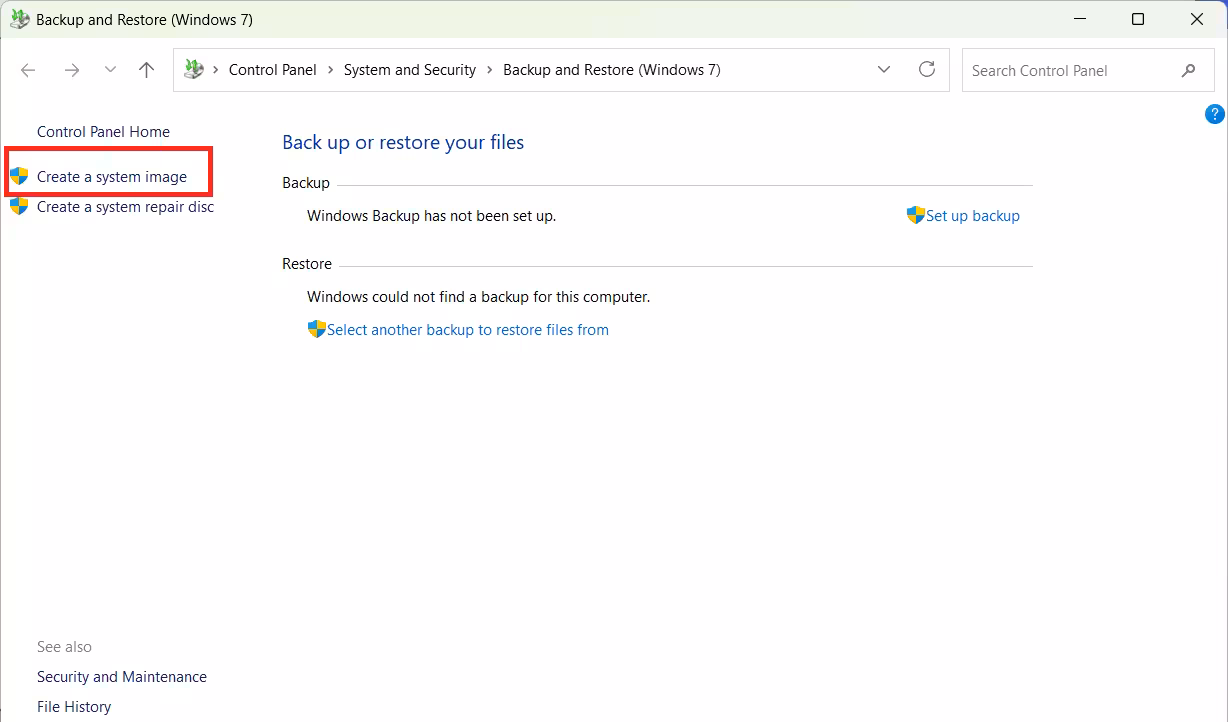Image resolution: width=1228 pixels, height=722 pixels.
Task: Click Create a system image link
Action: (x=112, y=177)
